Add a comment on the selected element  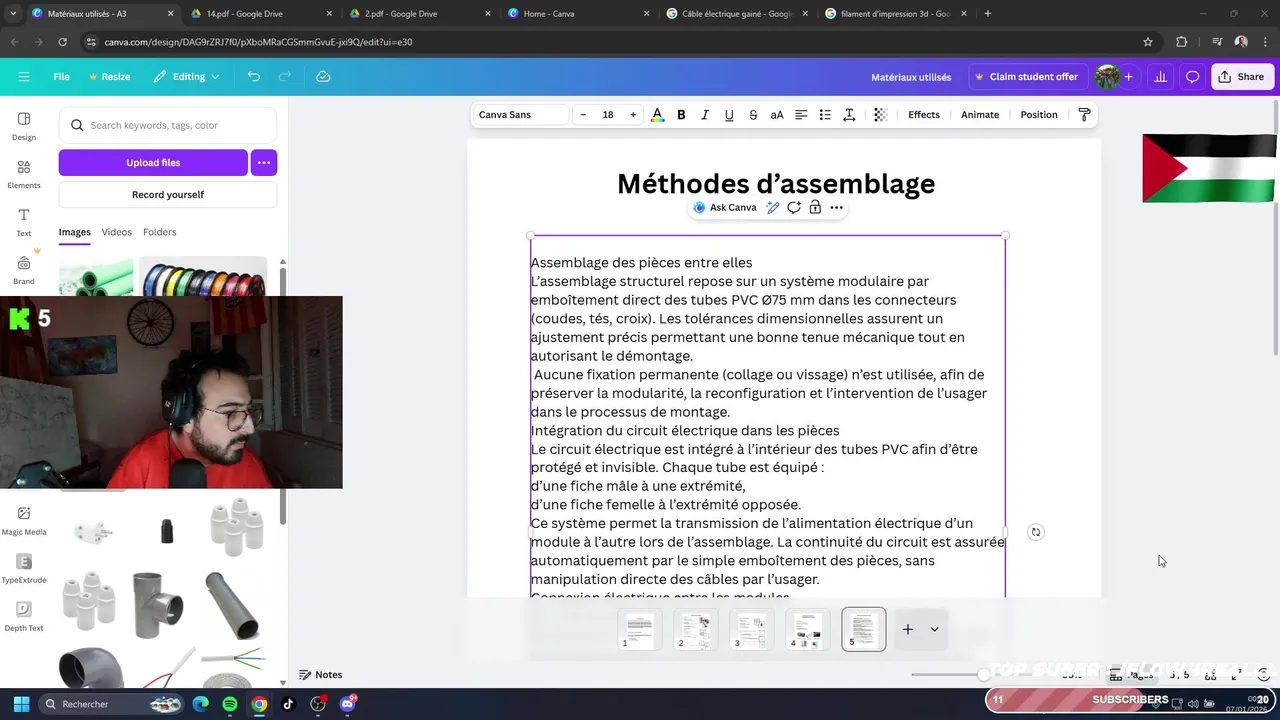[x=794, y=208]
